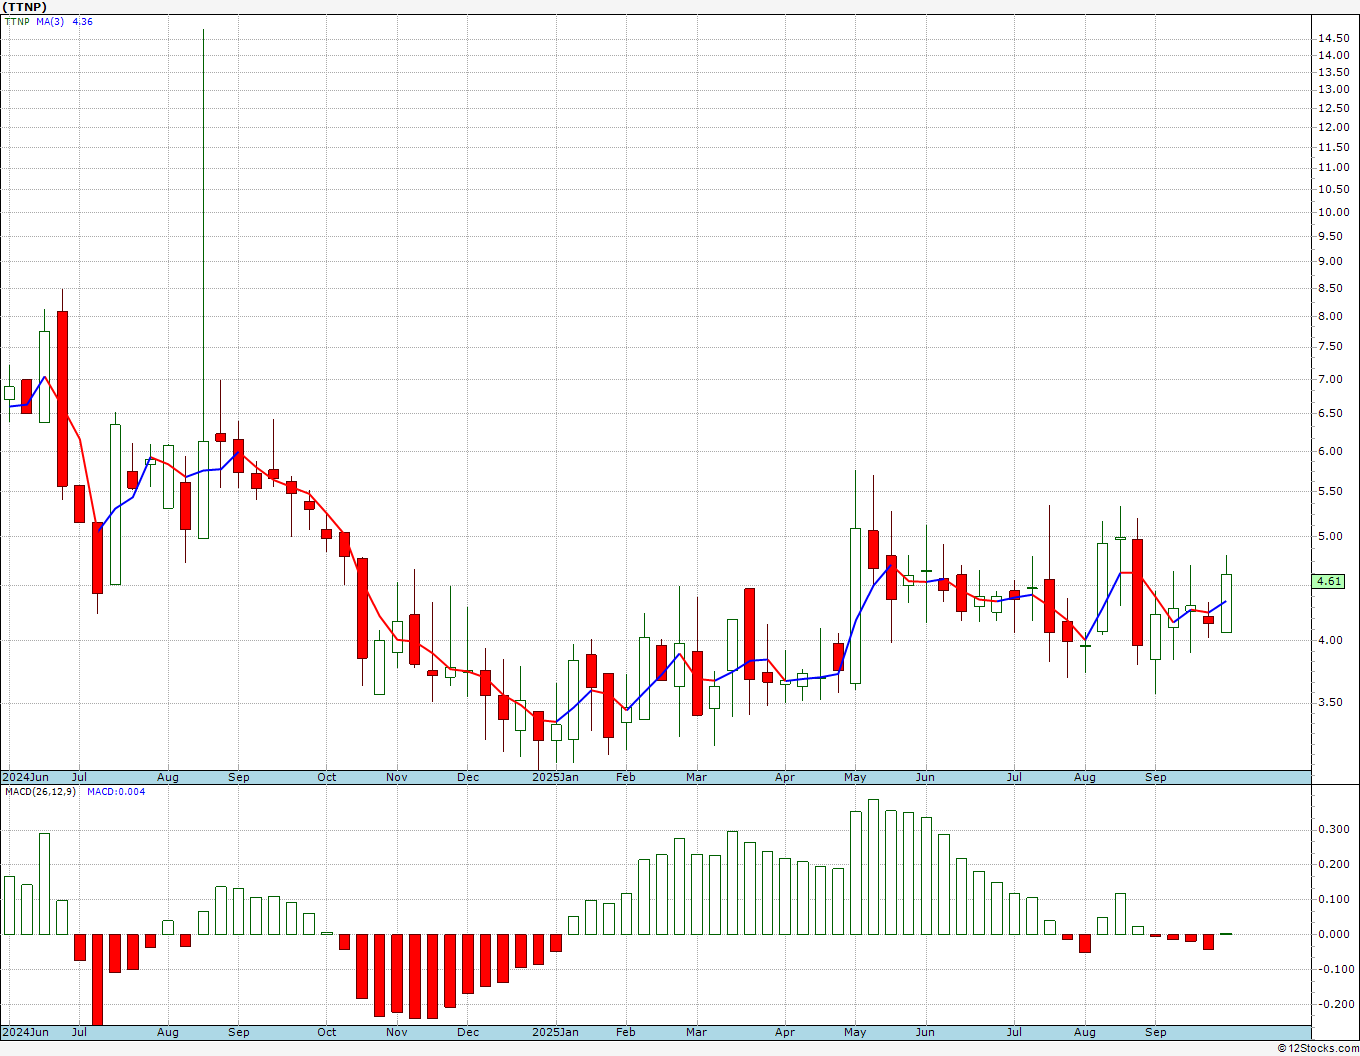
Task: Click Oct on the MACD panel date axis
Action: tap(326, 1032)
